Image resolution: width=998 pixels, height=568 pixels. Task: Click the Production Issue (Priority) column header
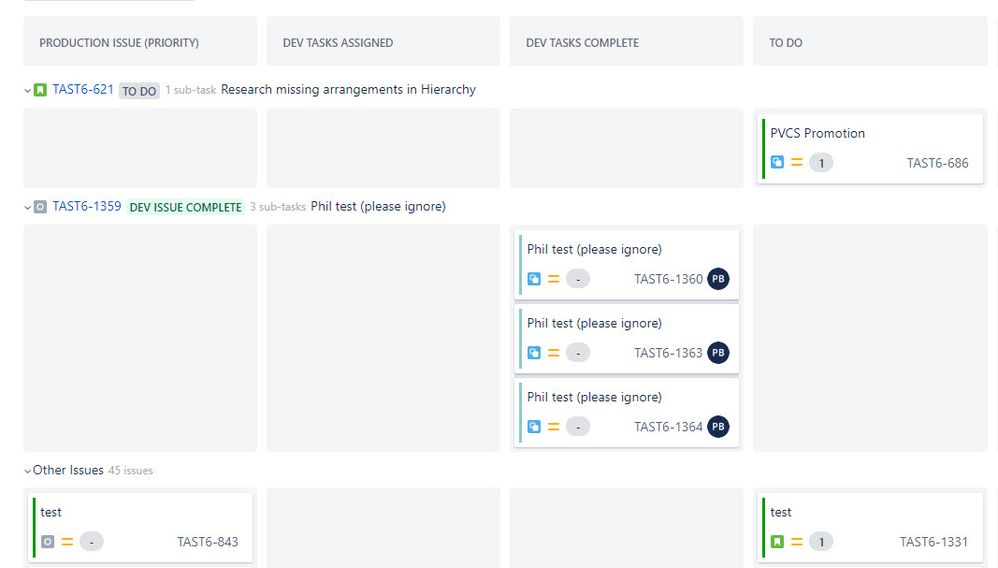(x=119, y=43)
